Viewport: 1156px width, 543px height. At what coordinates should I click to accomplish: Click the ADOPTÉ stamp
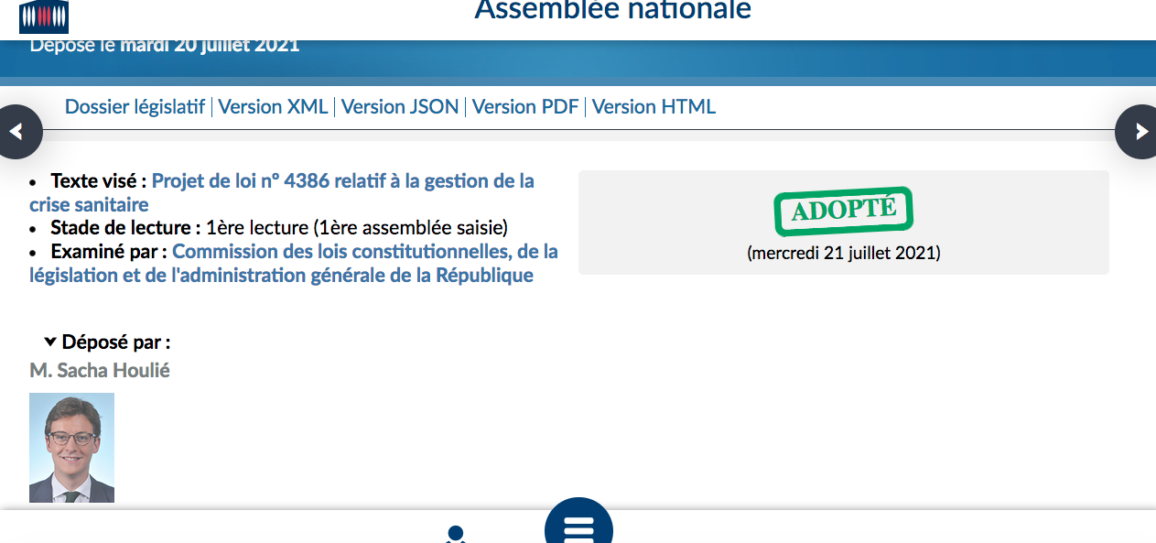pos(843,211)
